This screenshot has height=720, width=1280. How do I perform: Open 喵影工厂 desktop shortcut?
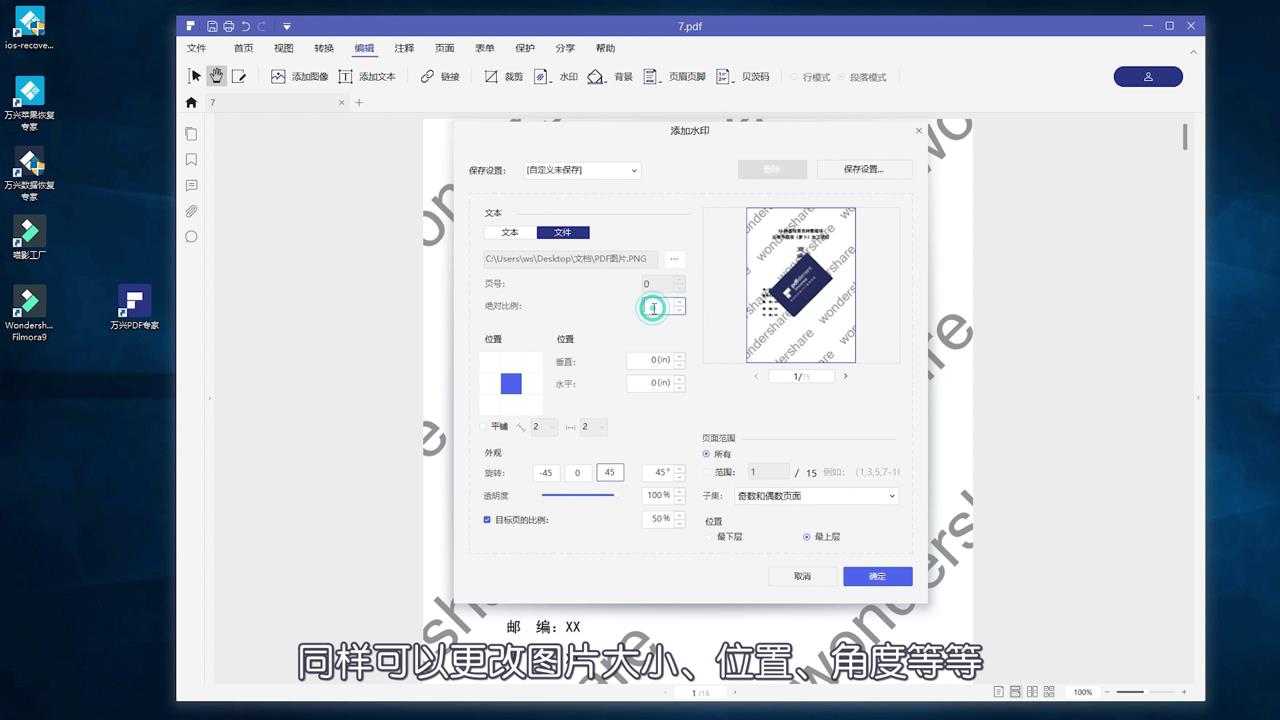[x=29, y=238]
